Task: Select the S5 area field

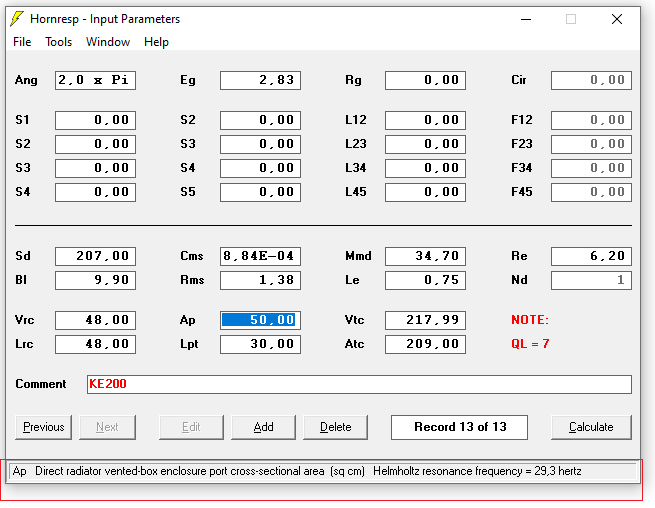Action: (260, 192)
